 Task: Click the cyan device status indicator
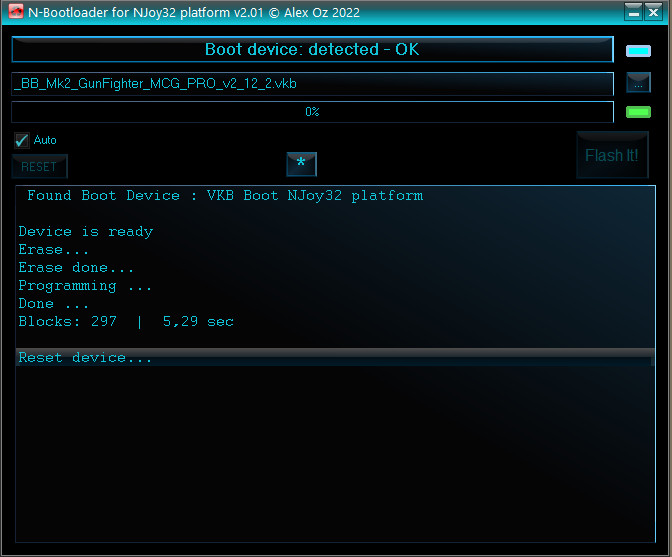(x=638, y=51)
